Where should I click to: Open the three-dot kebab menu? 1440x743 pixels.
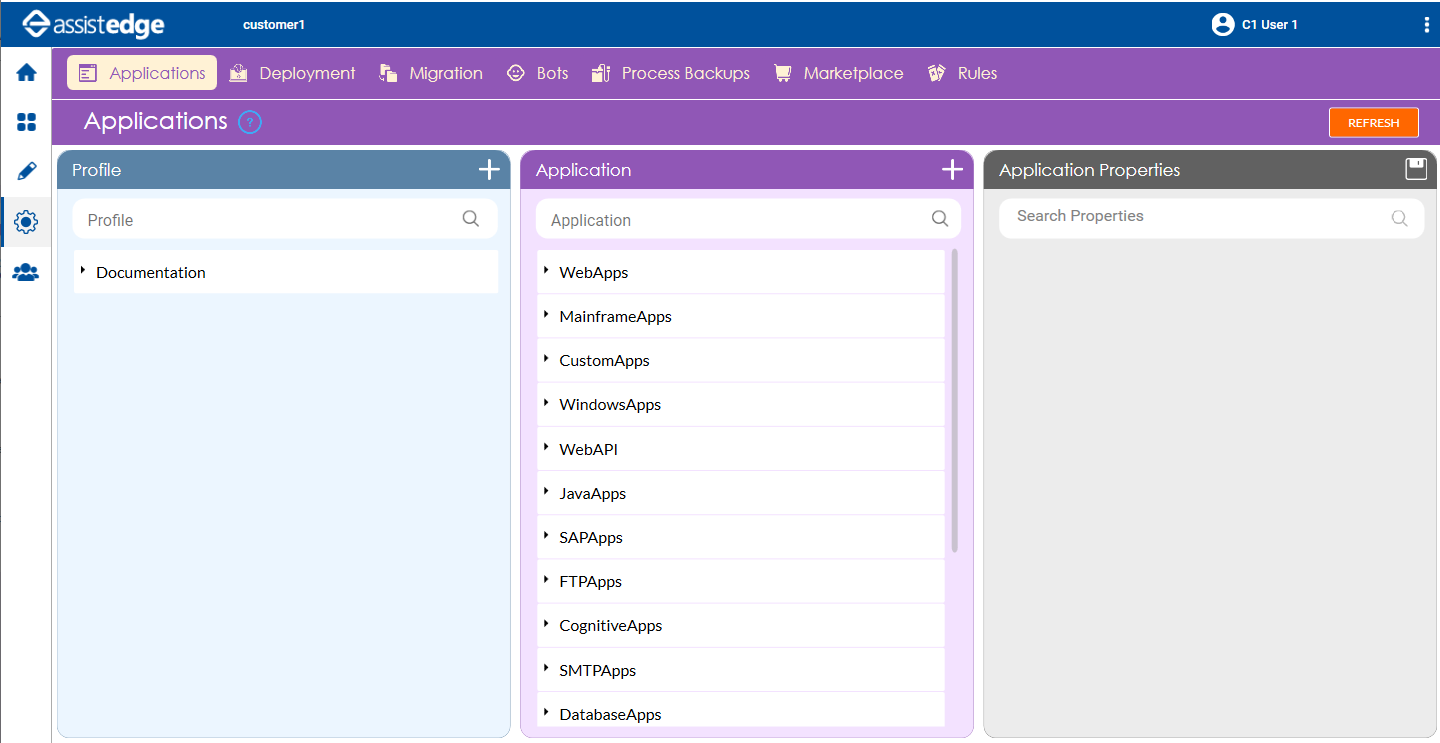(x=1426, y=25)
